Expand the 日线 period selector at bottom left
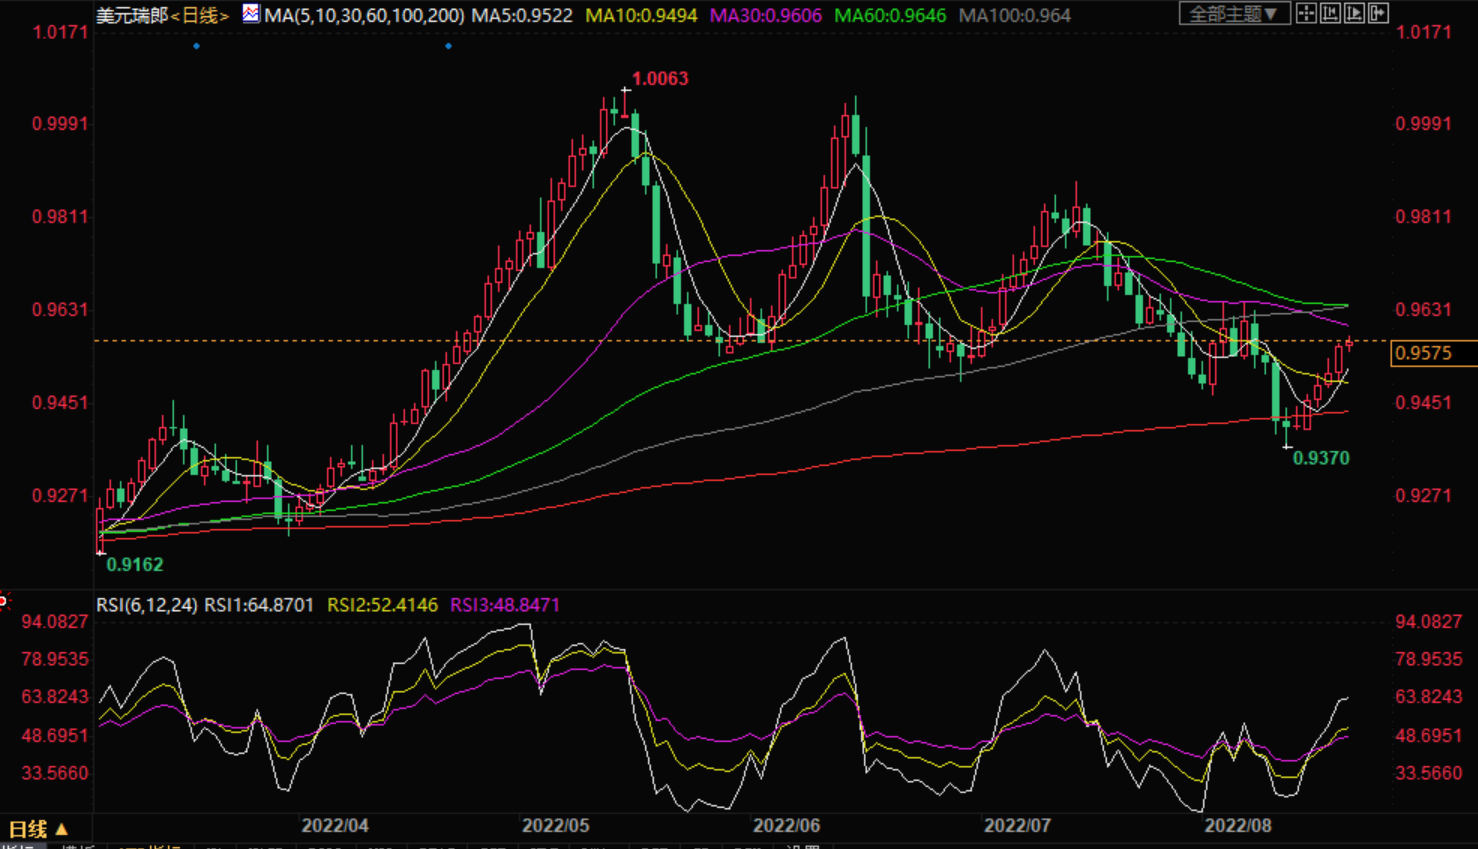The image size is (1478, 849). 38,829
